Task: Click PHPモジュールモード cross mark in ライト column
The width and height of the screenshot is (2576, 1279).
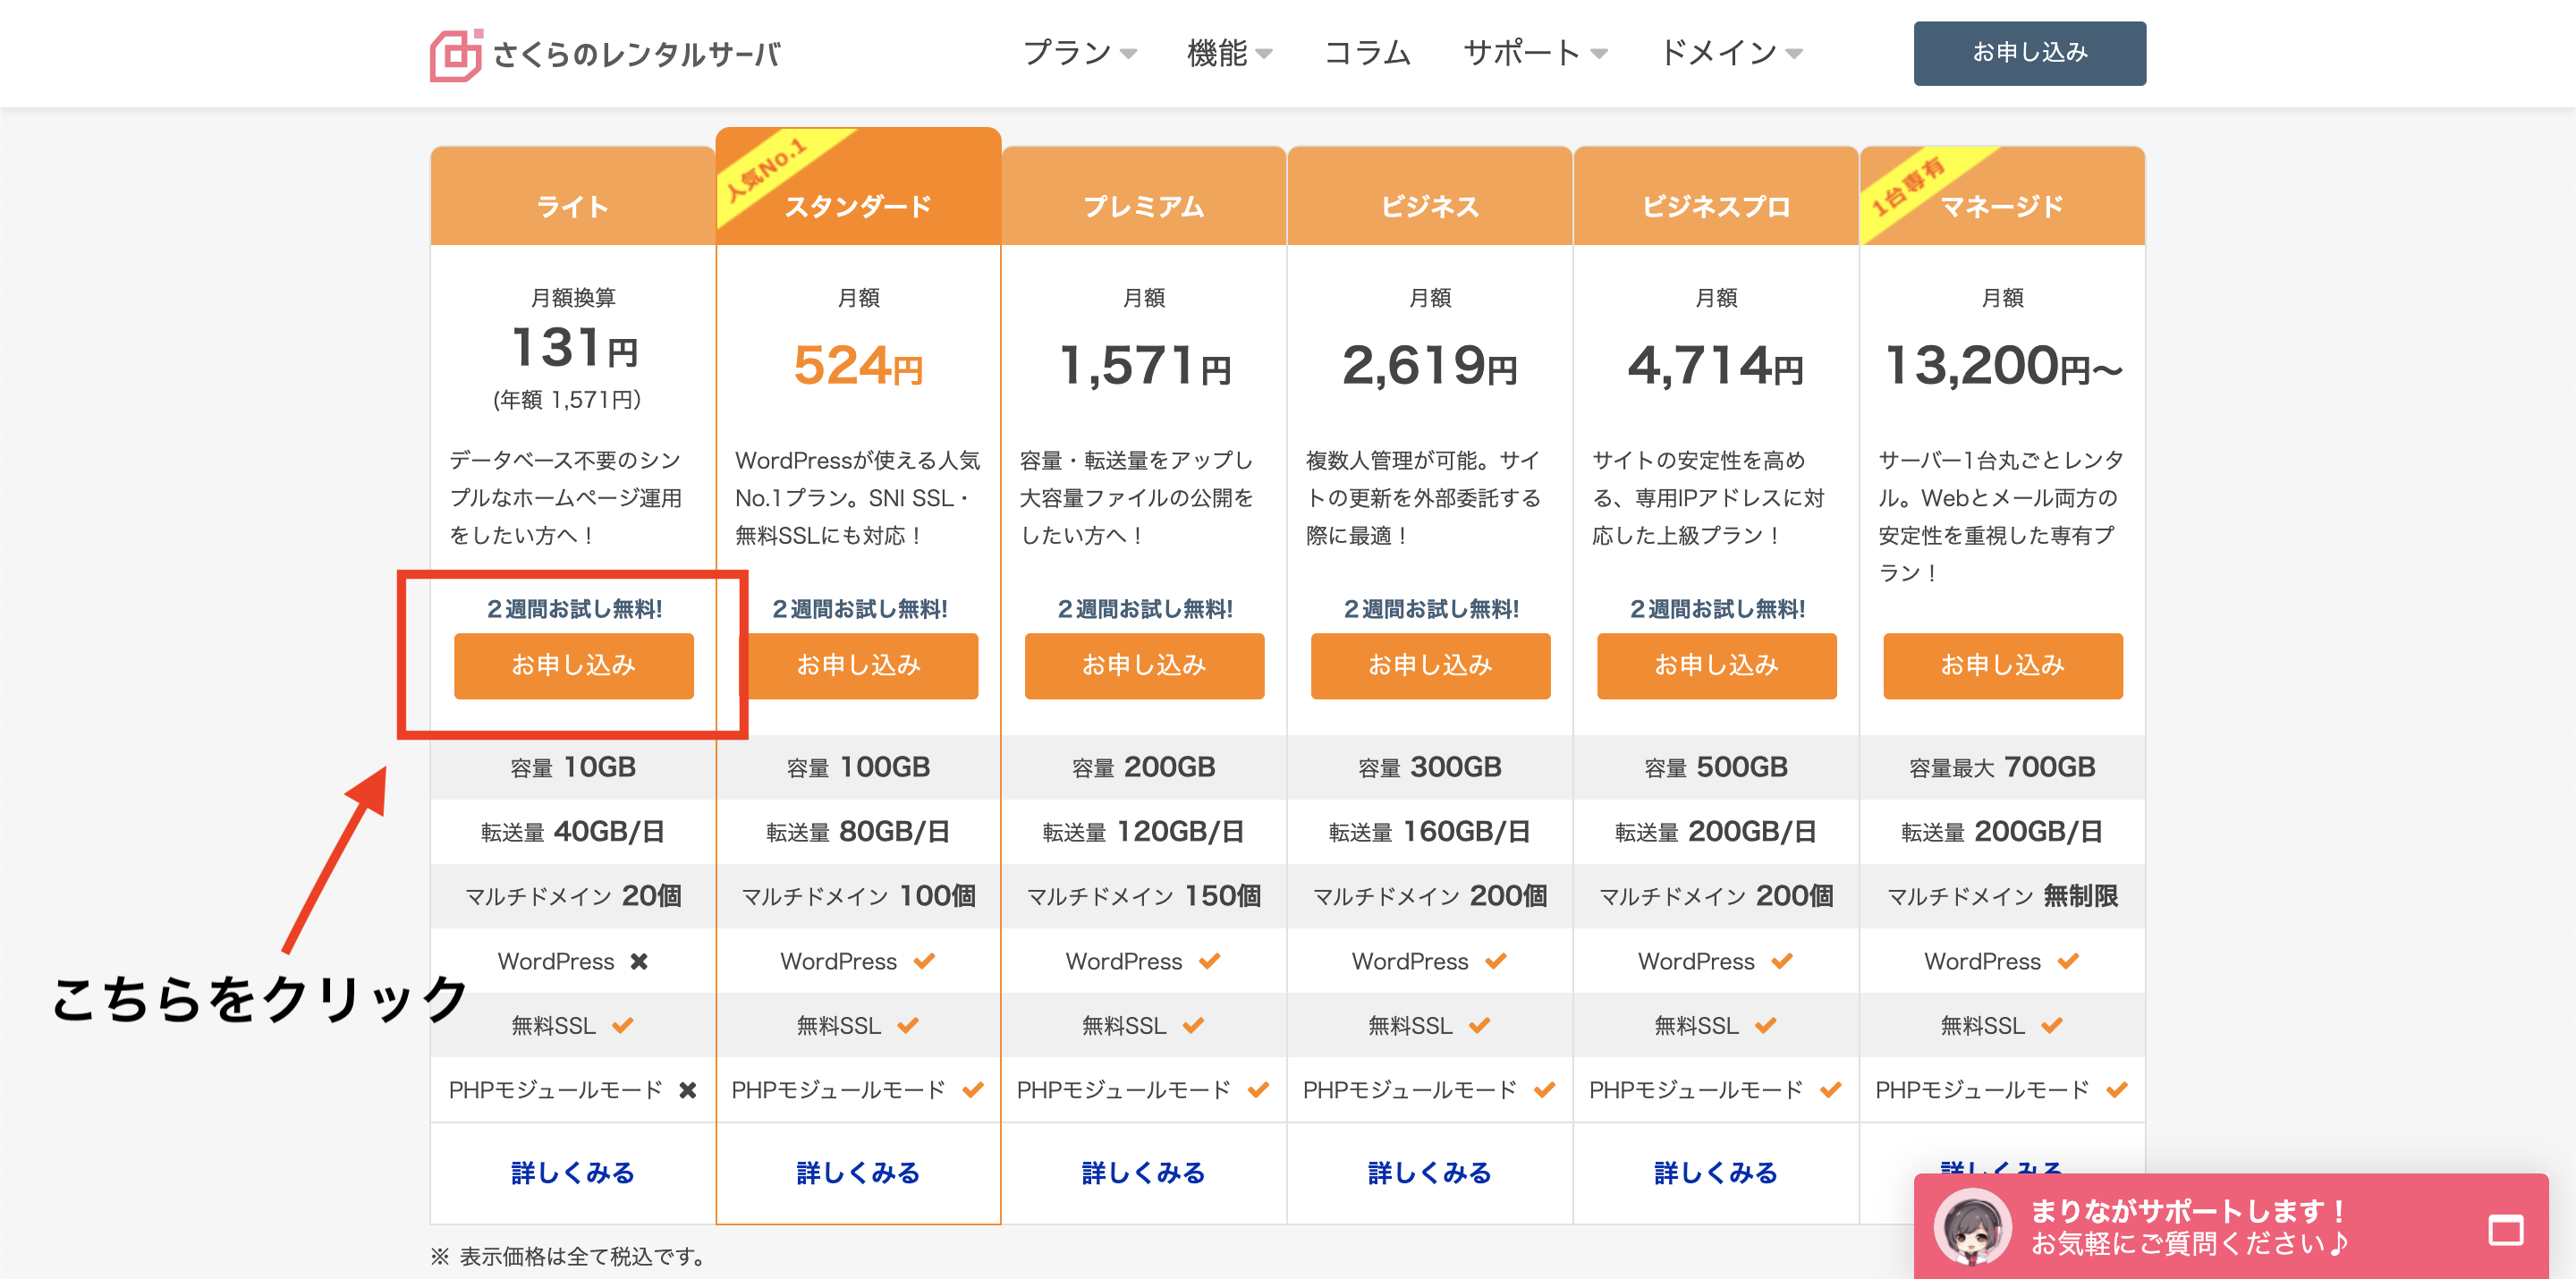Action: click(687, 1090)
